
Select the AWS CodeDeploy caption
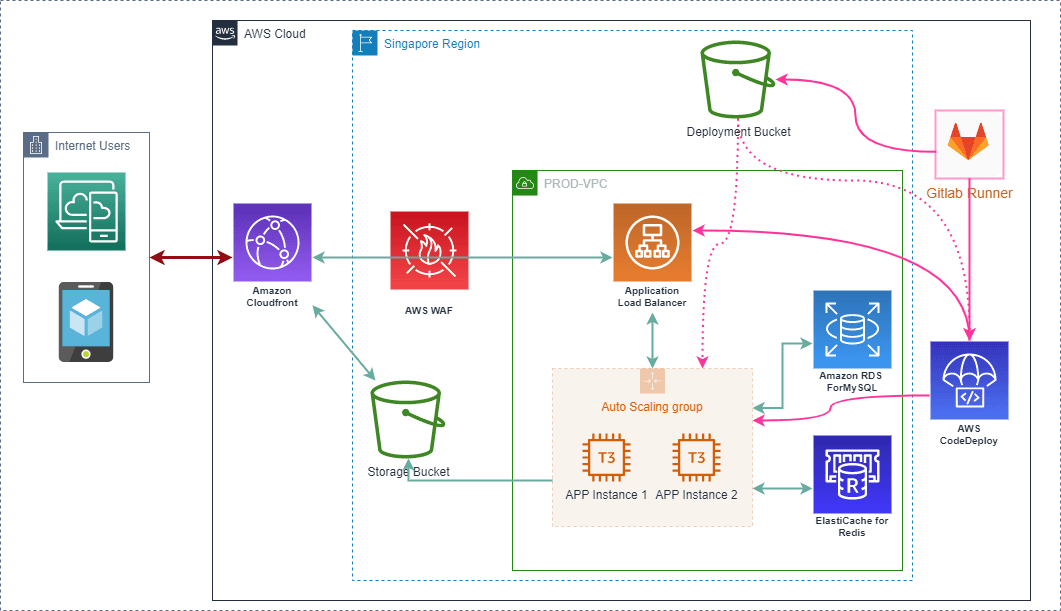click(969, 434)
